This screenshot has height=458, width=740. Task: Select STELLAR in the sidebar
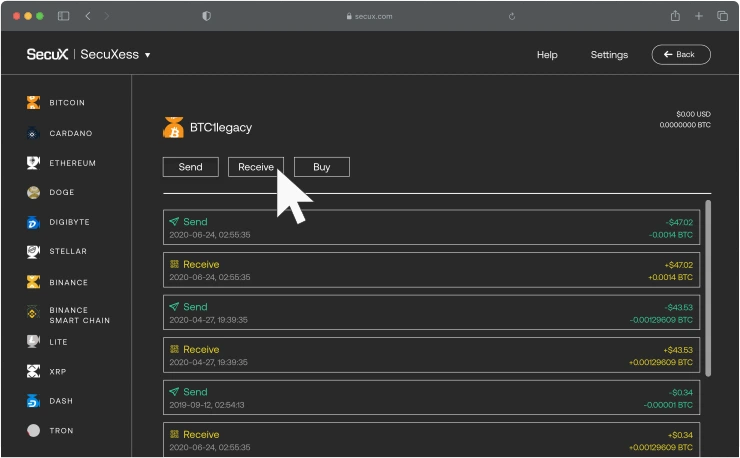[x=68, y=252]
